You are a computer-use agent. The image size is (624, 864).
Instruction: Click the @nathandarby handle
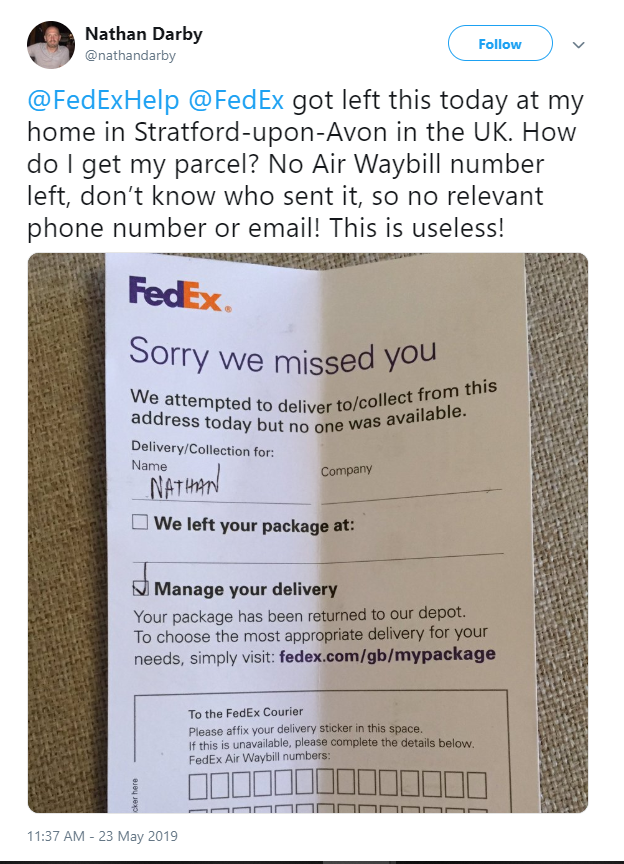coord(127,57)
